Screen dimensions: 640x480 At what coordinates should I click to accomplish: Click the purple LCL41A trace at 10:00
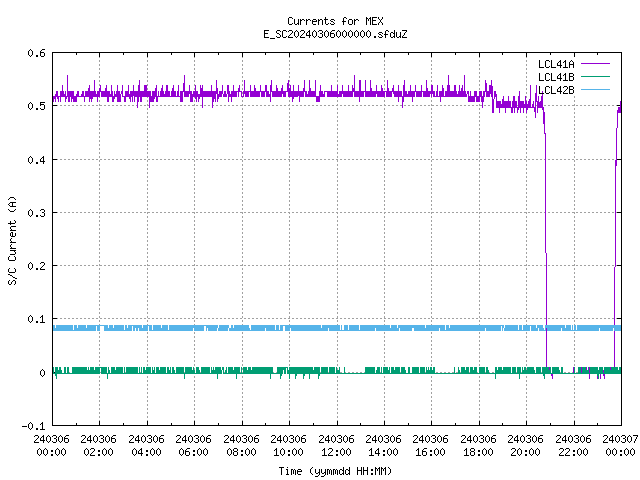coord(290,93)
